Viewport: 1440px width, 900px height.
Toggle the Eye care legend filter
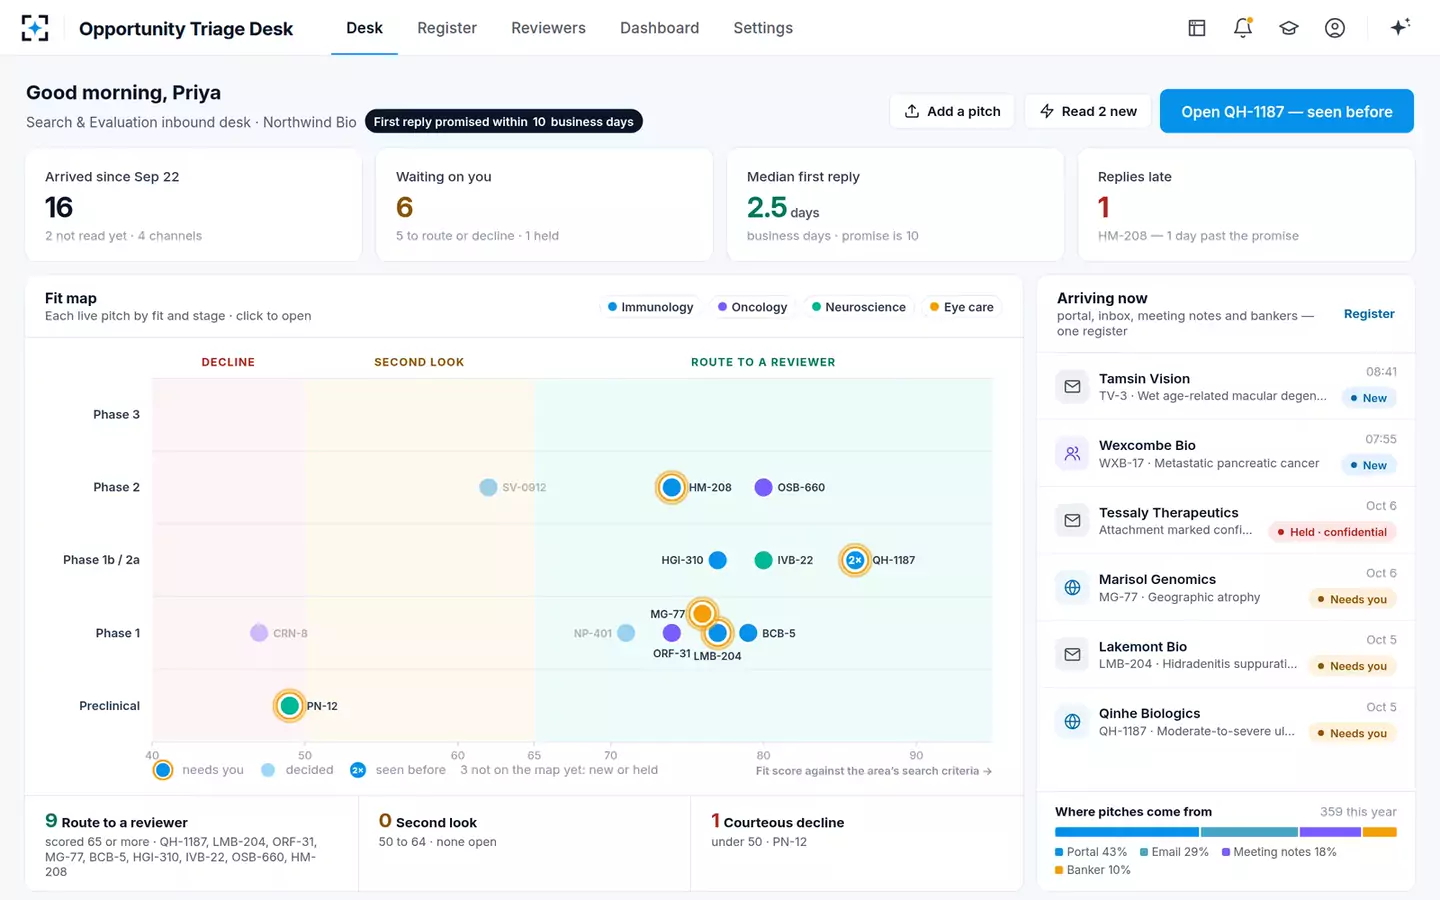tap(962, 307)
